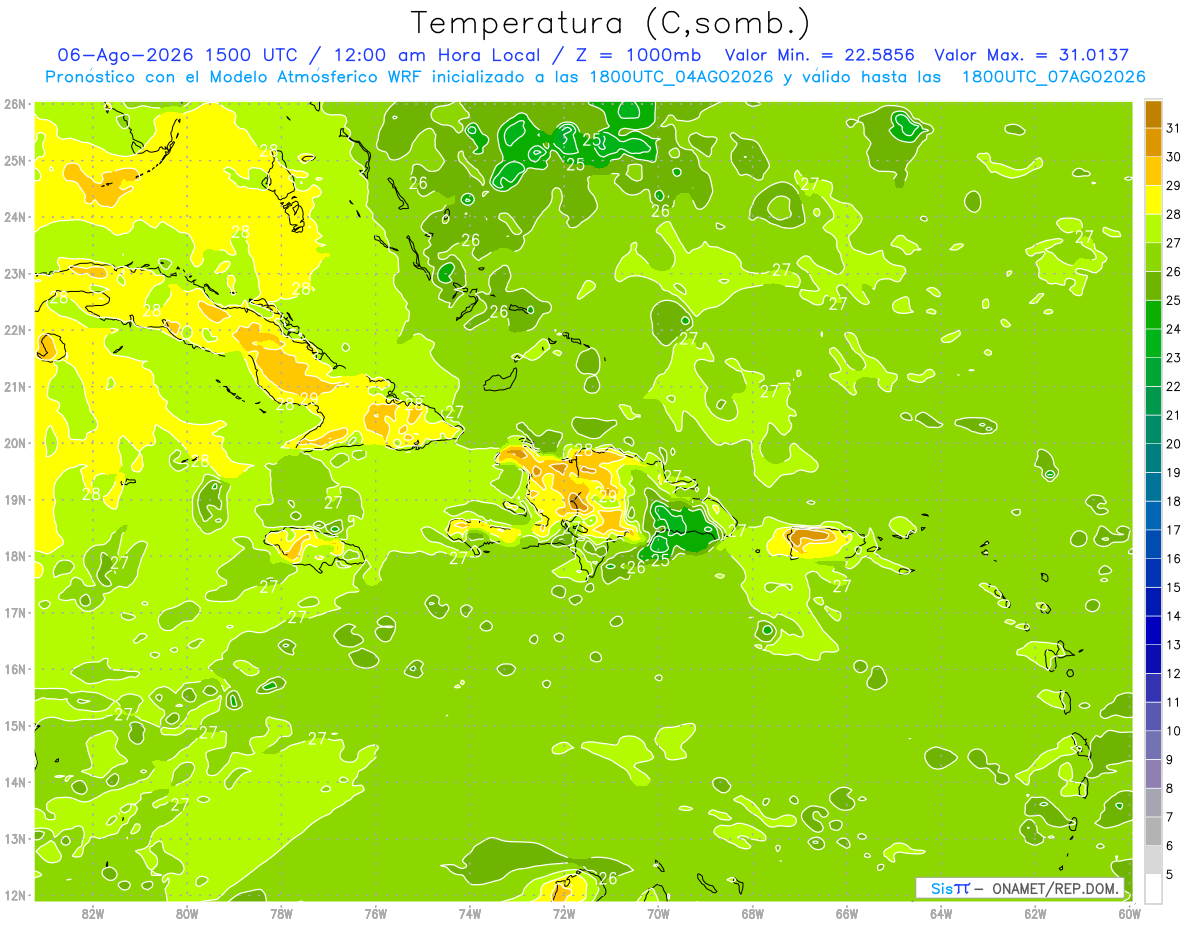This screenshot has width=1200, height=927.
Task: Click the '60W' longitude axis label
Action: point(1130,913)
